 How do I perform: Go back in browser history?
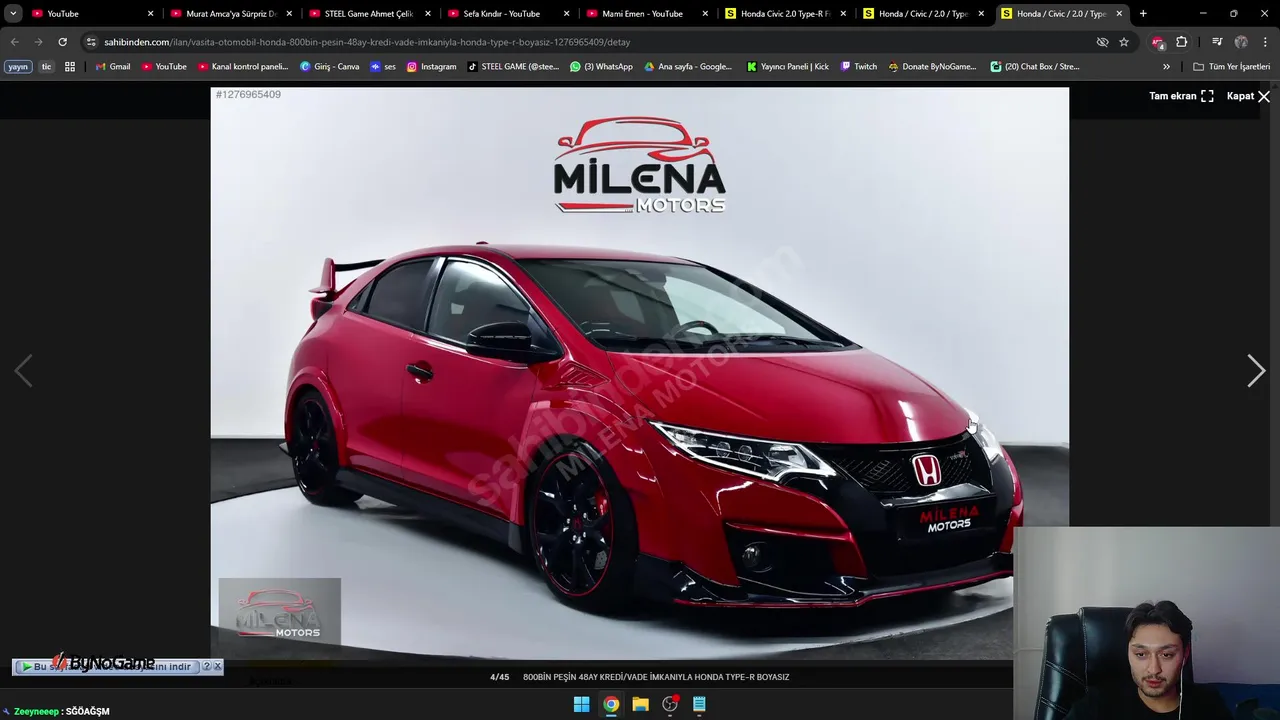coord(14,42)
